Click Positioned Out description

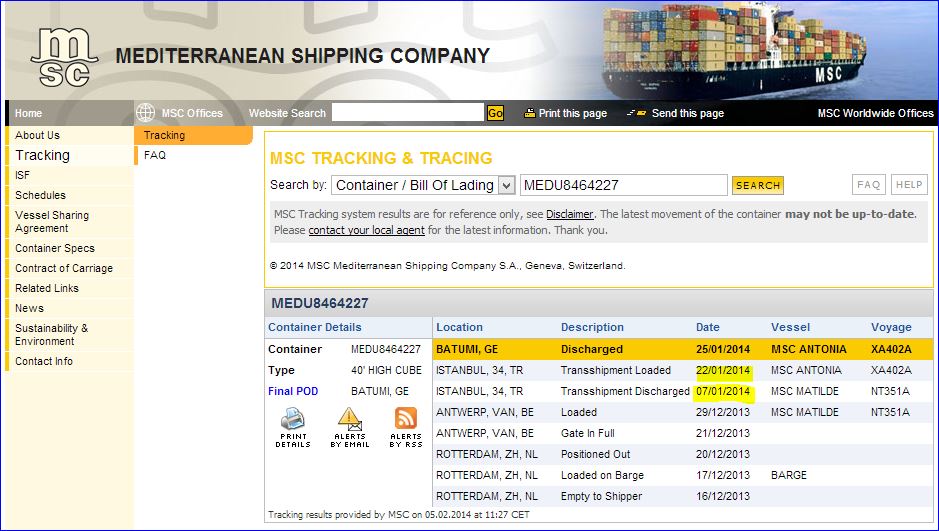pos(595,454)
